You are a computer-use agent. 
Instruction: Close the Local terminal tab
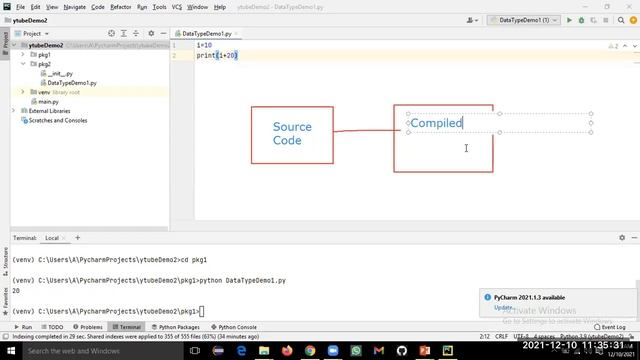pos(64,238)
